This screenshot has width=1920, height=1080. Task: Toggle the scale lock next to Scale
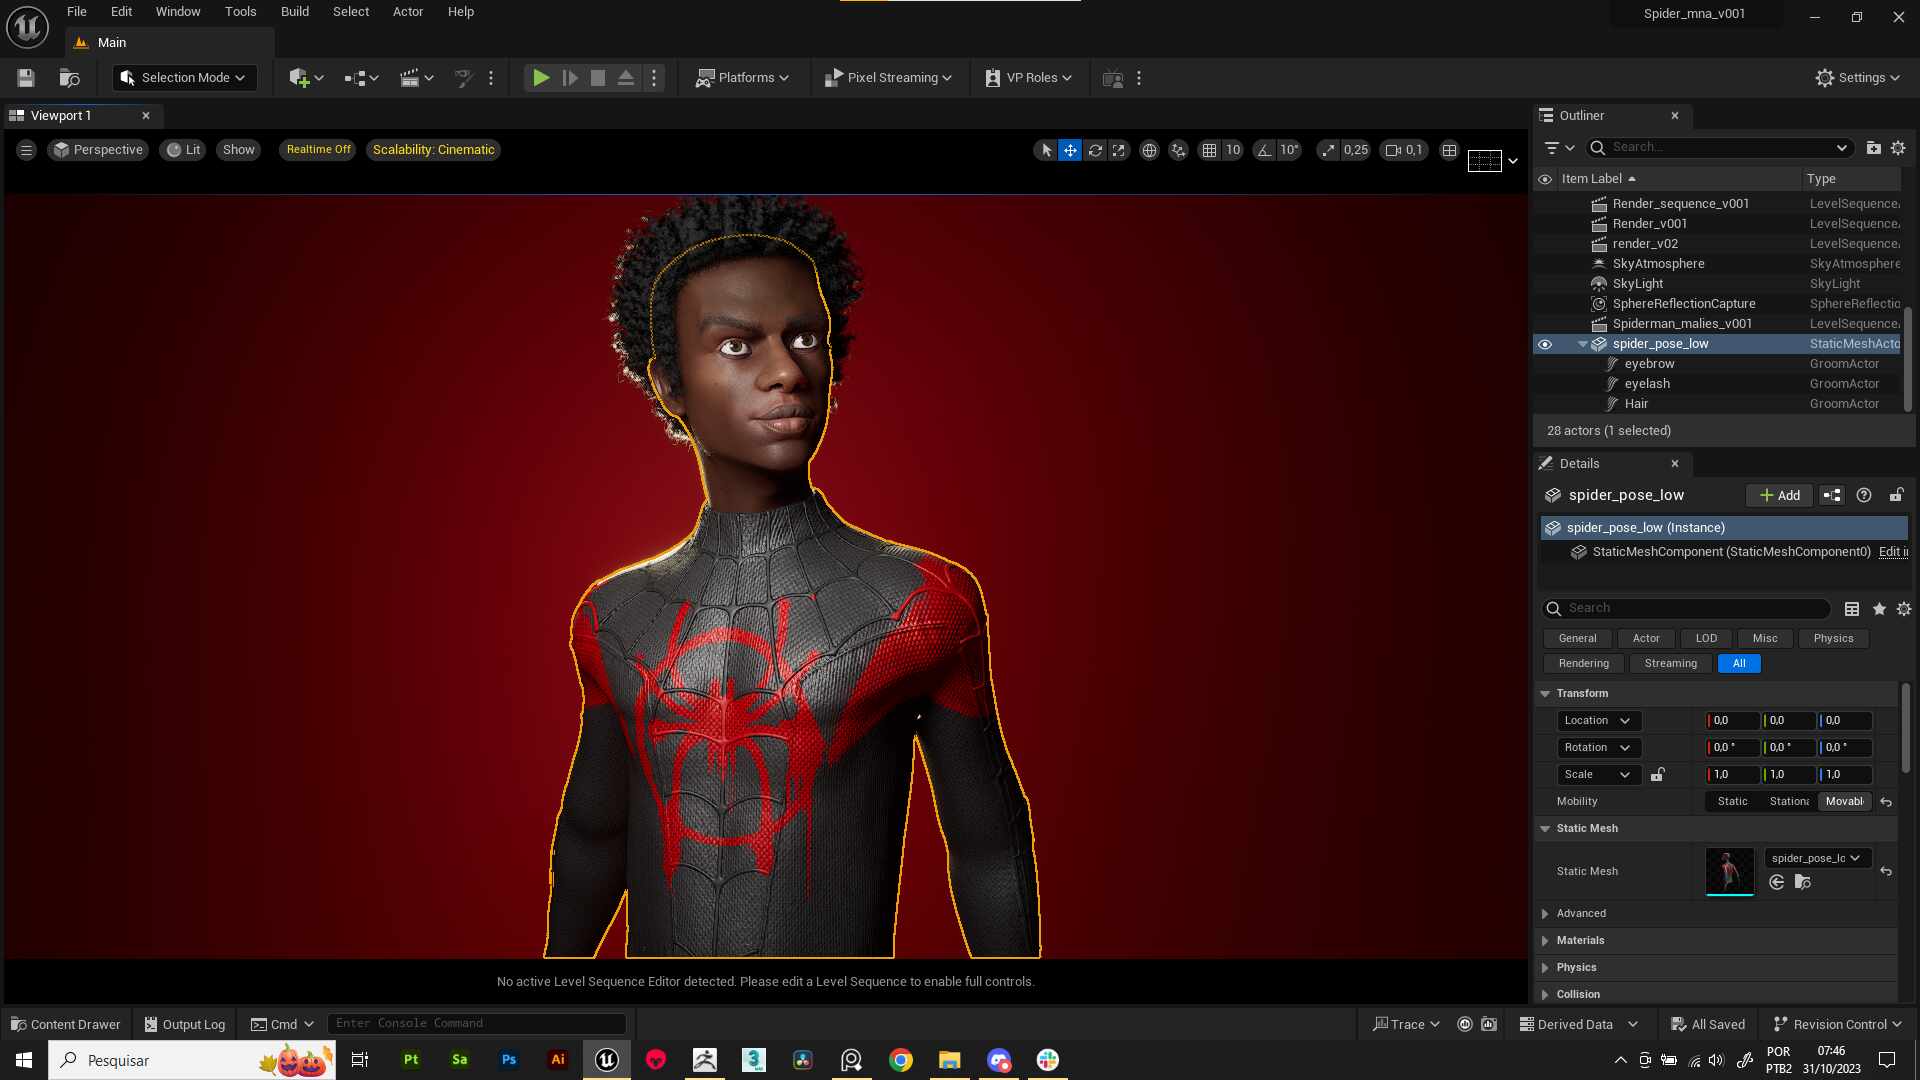[1657, 775]
